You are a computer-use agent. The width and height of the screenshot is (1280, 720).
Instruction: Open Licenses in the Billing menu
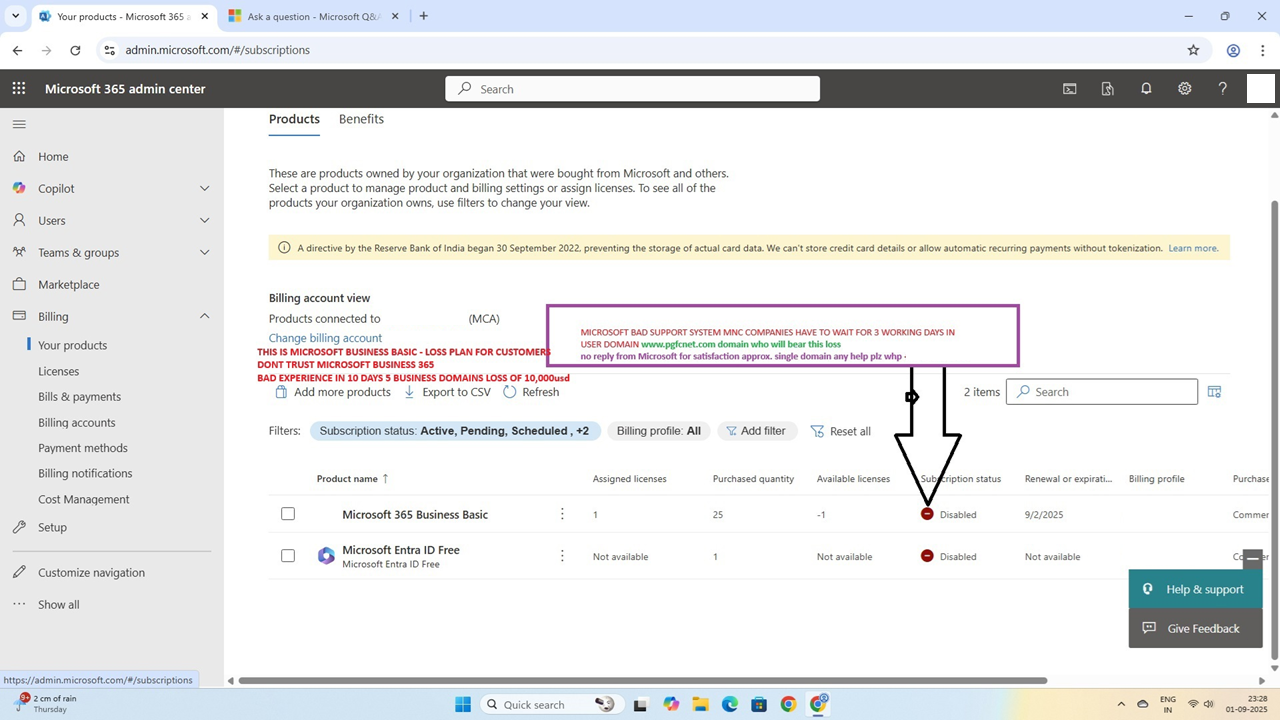pyautogui.click(x=59, y=371)
